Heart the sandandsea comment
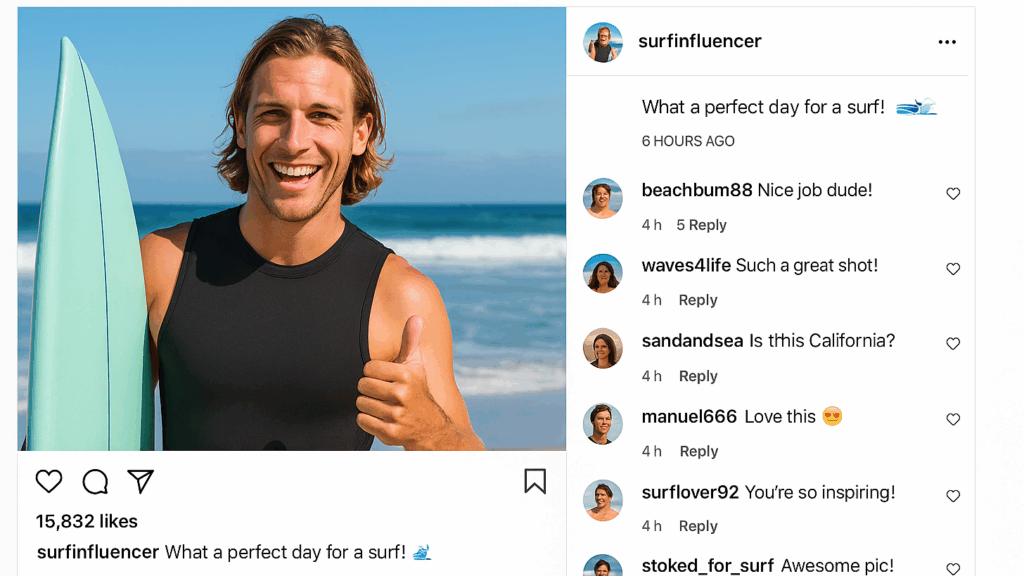The image size is (1024, 576). (x=953, y=344)
